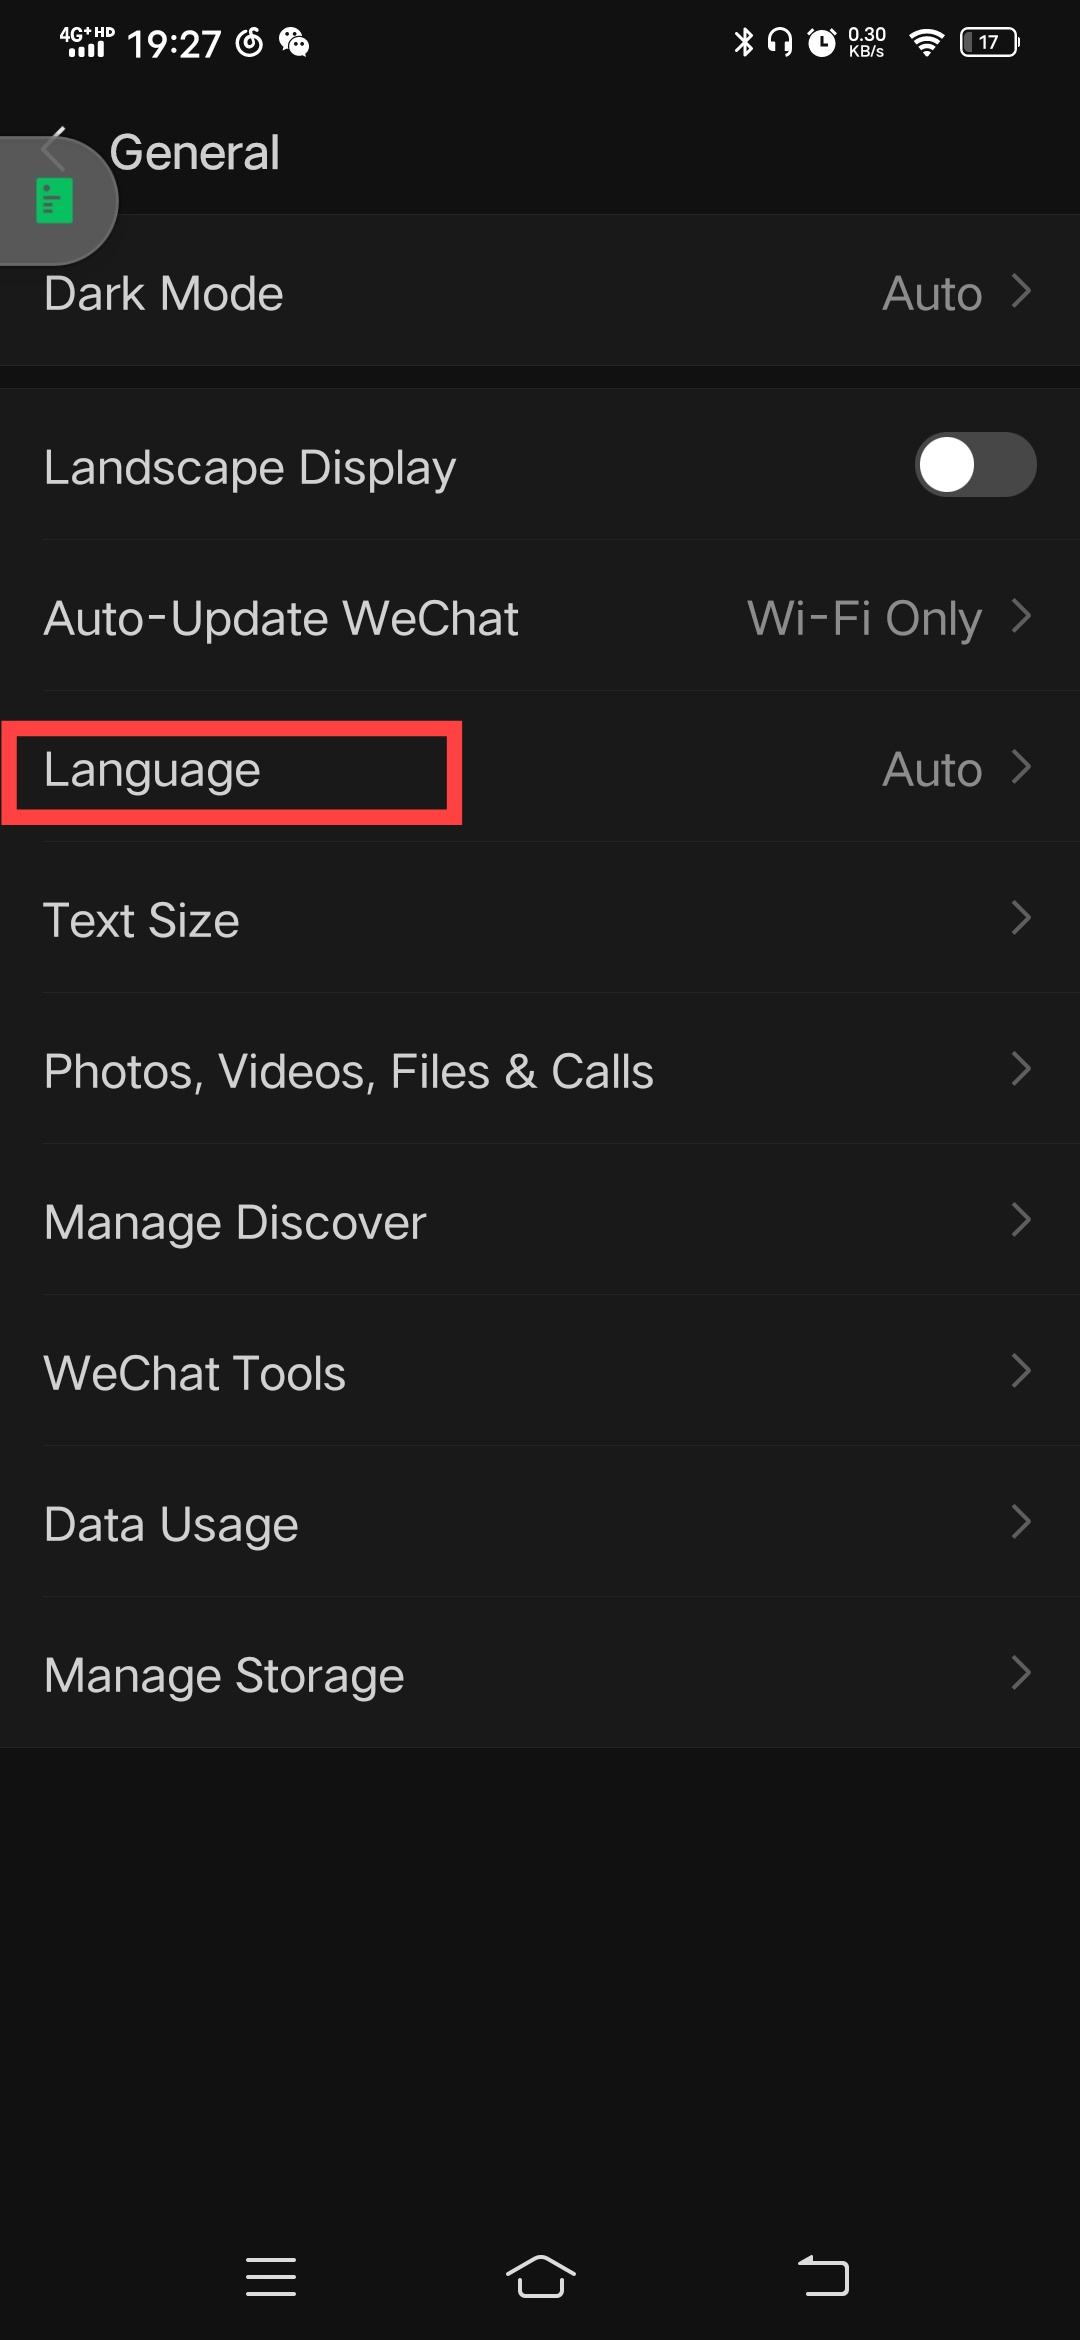This screenshot has height=2340, width=1080.
Task: Open Data Usage entry
Action: (x=540, y=1522)
